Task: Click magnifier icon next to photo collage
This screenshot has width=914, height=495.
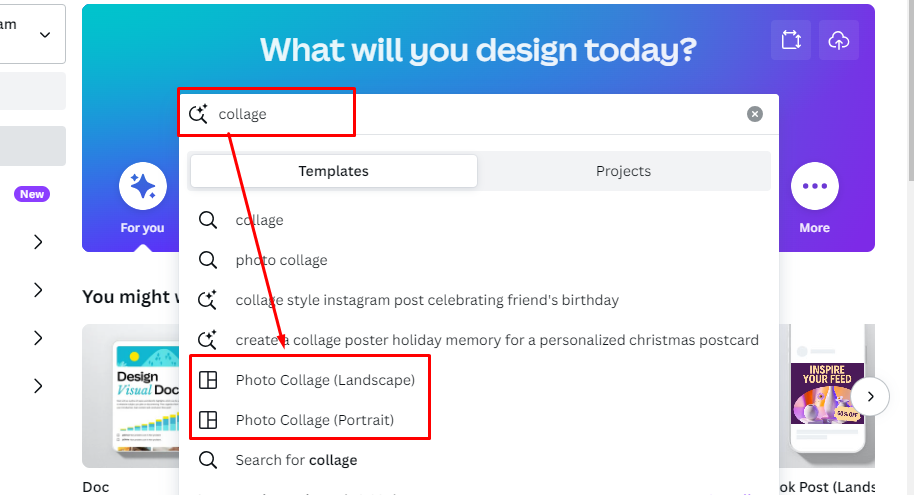Action: (x=208, y=260)
